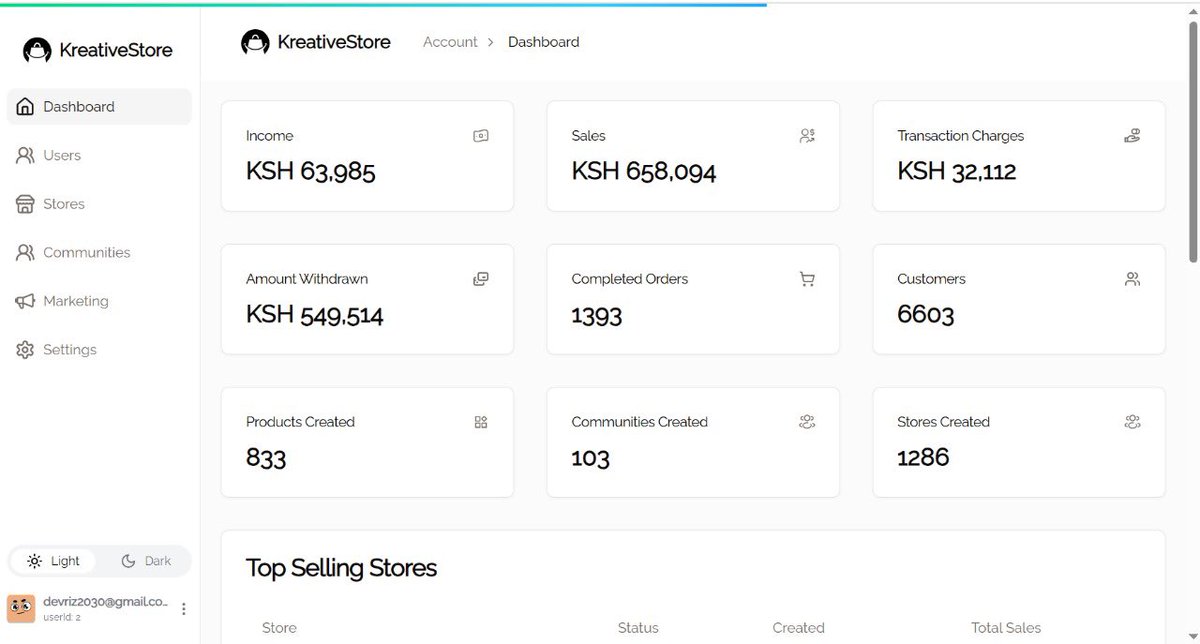1200x644 pixels.
Task: Switch theme to Dark mode
Action: tap(146, 561)
